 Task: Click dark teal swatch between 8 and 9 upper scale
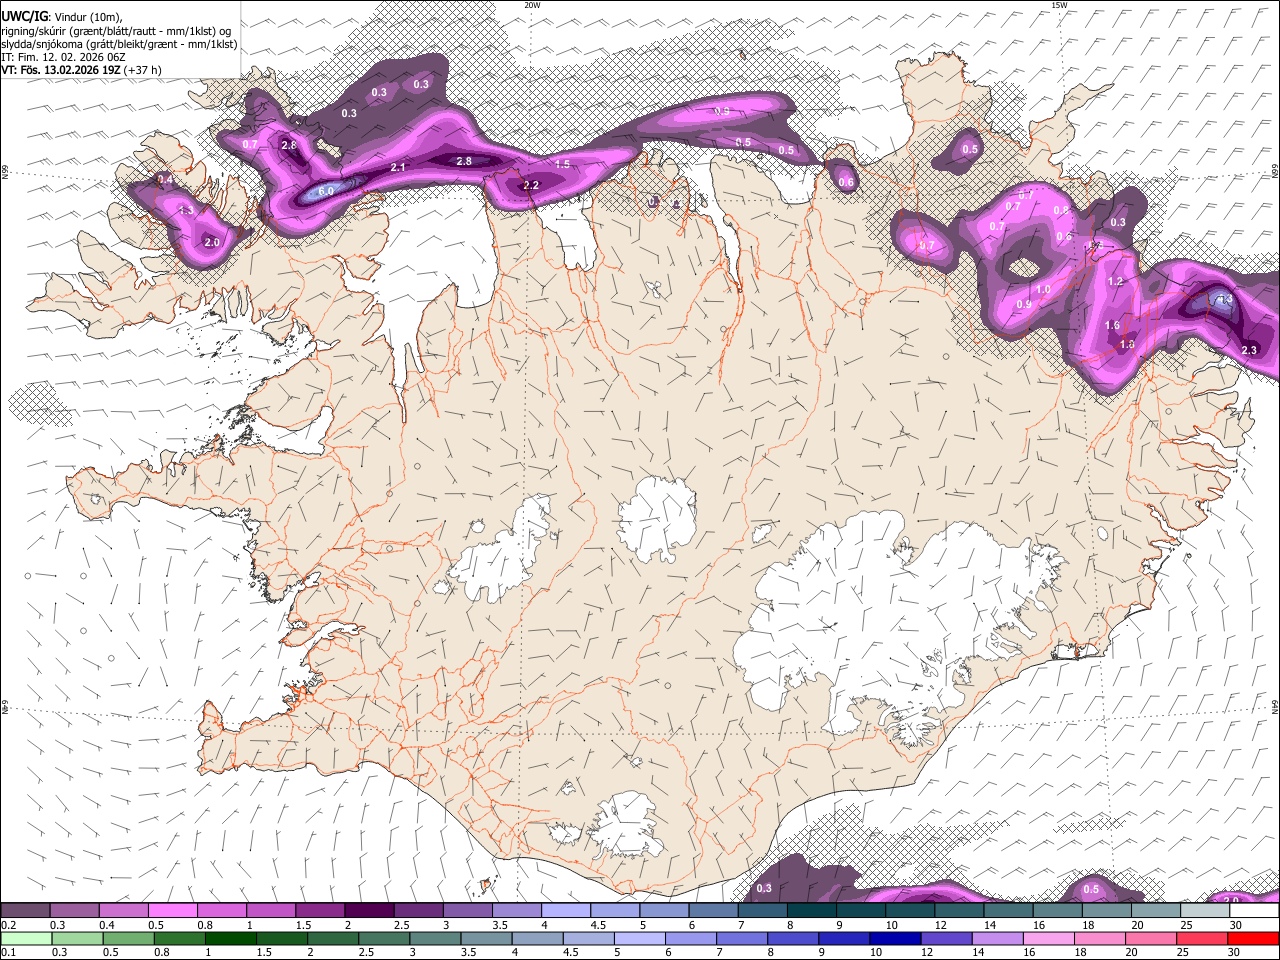812,911
